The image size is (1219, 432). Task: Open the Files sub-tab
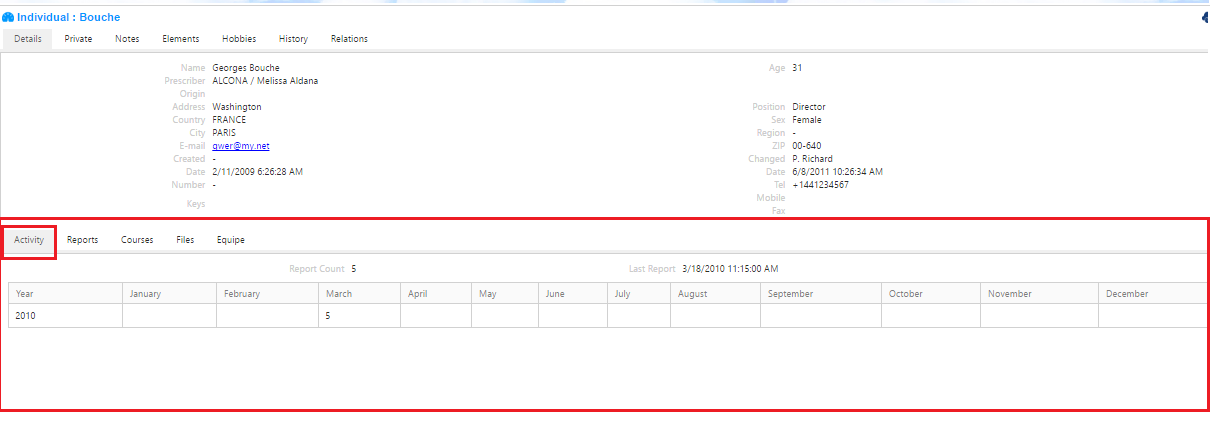185,240
